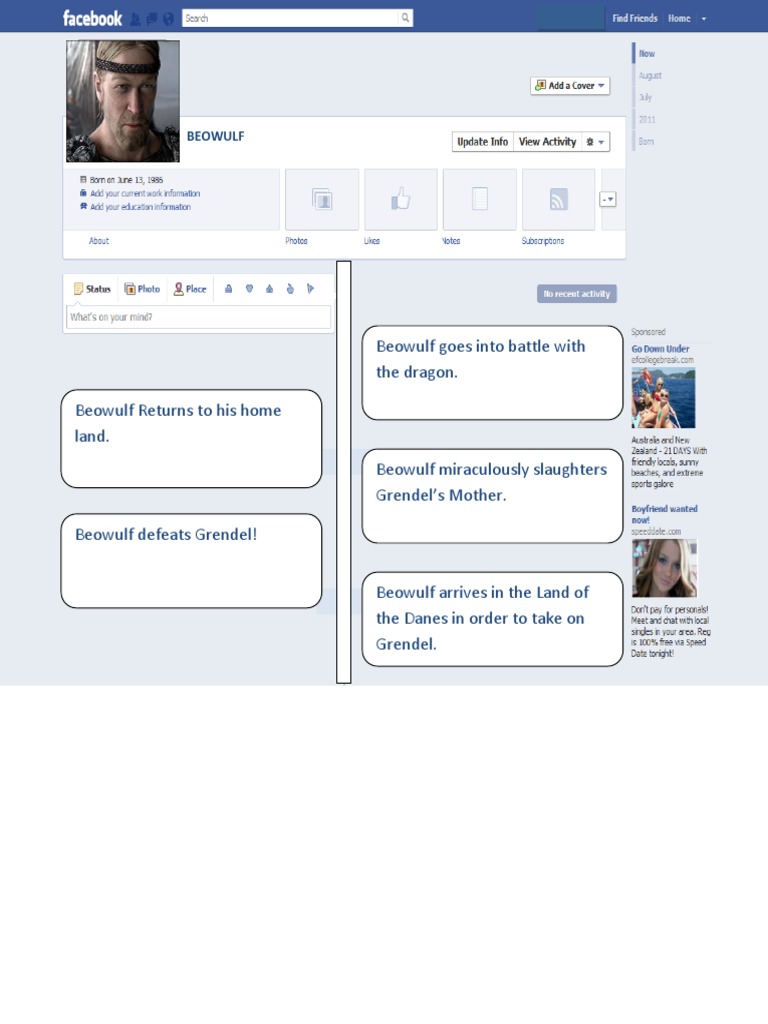The image size is (768, 1024).
Task: Click the 'Beowulf defeats Grendel!' post
Action: (x=191, y=561)
